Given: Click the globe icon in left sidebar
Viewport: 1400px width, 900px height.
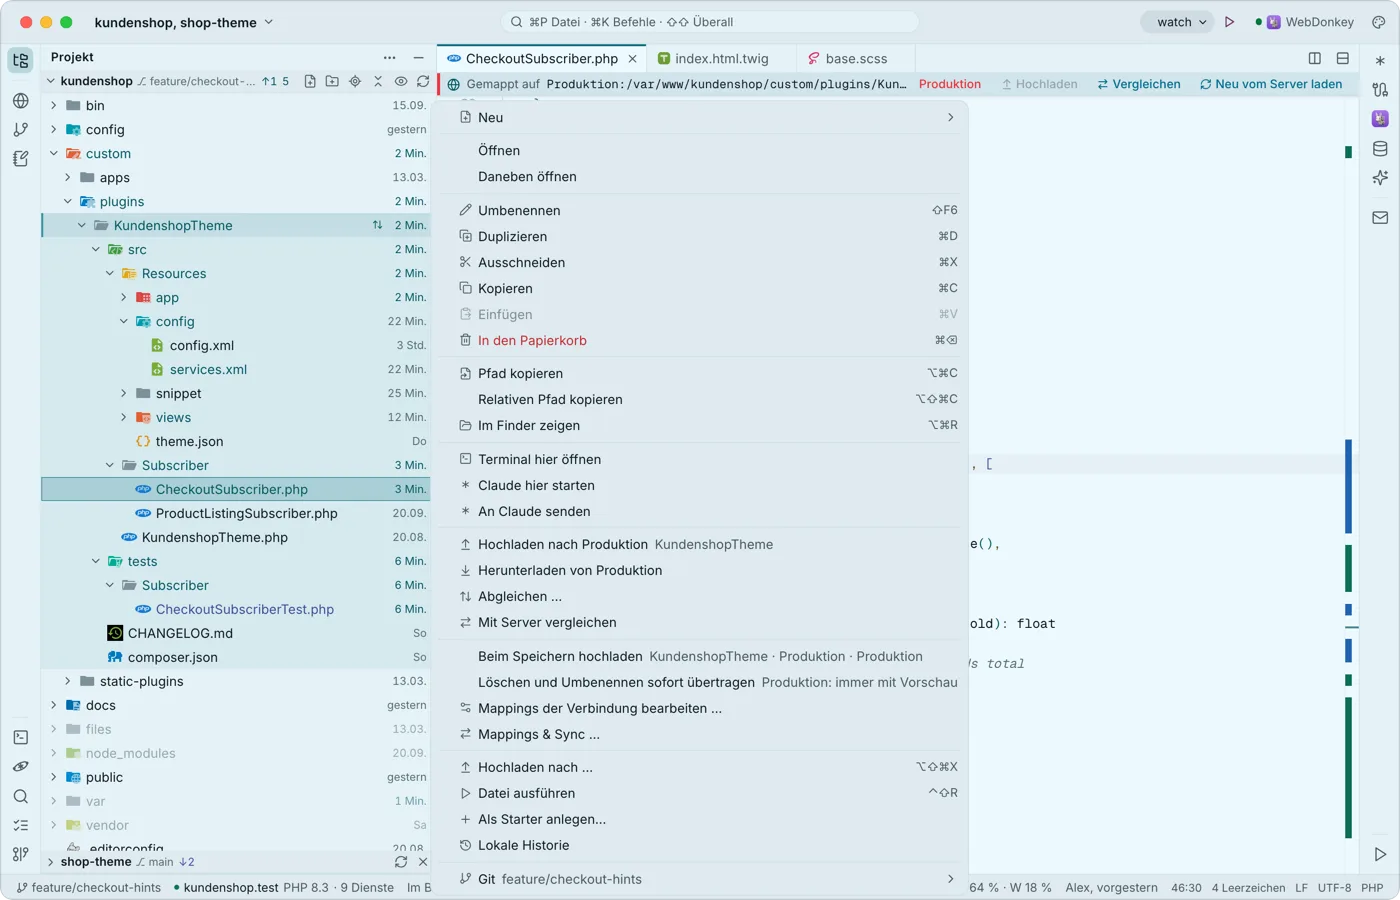Looking at the screenshot, I should (21, 100).
